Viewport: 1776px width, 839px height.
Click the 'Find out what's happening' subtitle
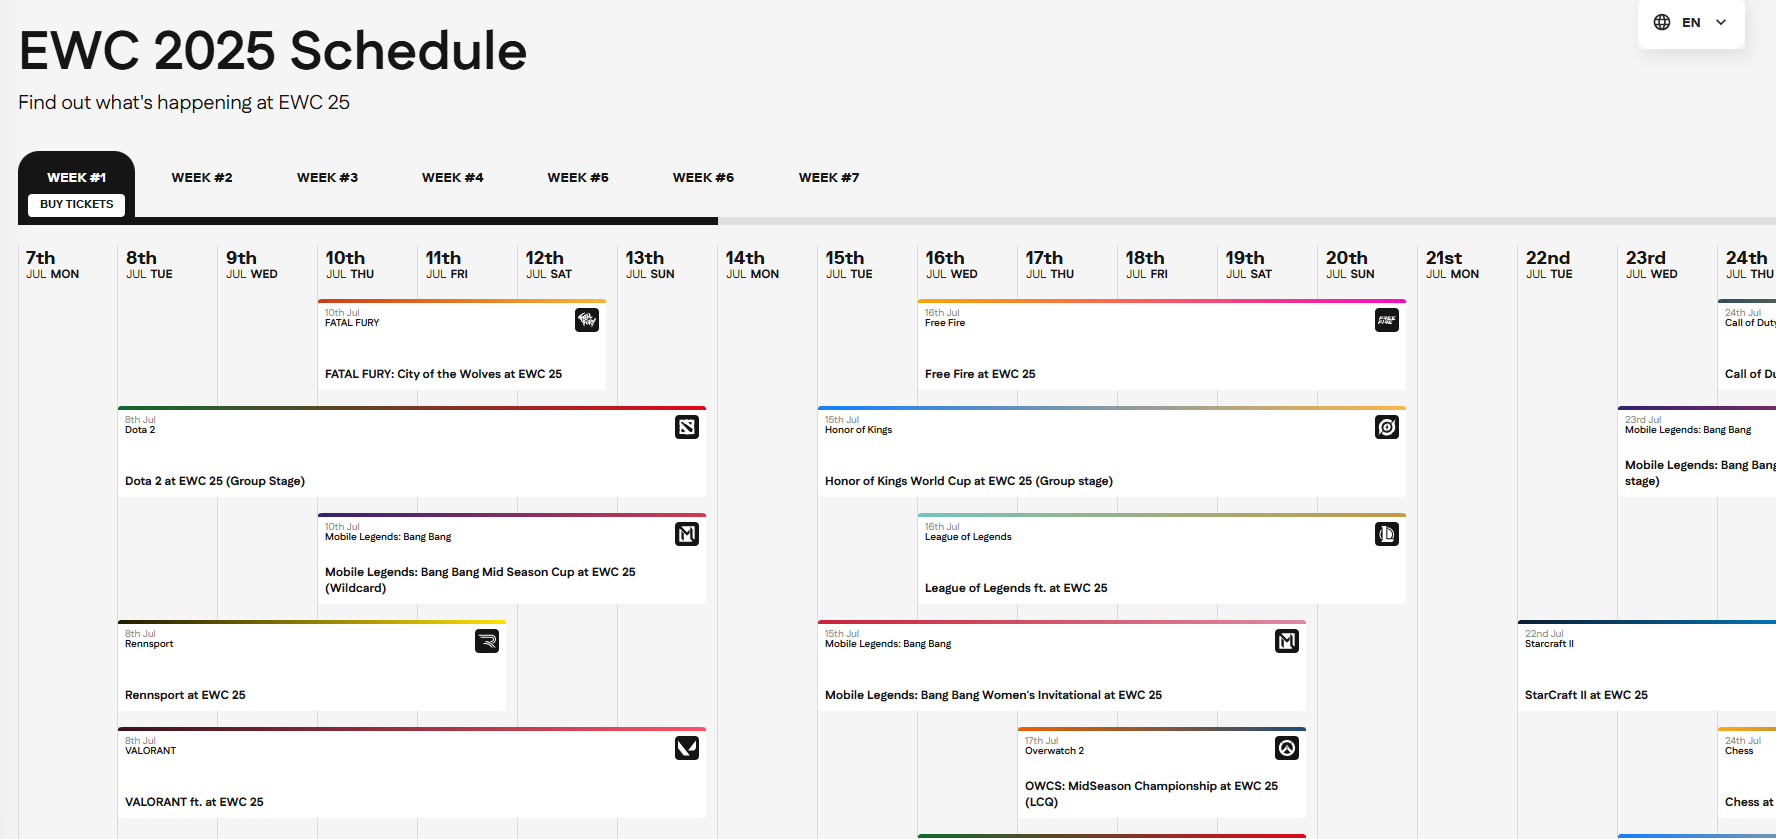[184, 102]
